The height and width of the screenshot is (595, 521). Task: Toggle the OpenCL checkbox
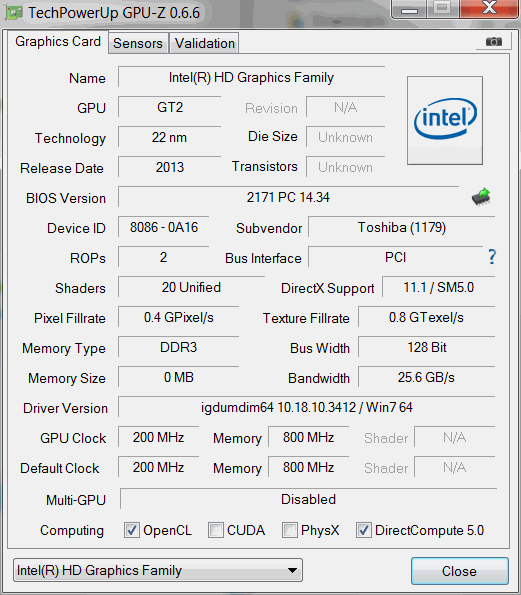(132, 530)
